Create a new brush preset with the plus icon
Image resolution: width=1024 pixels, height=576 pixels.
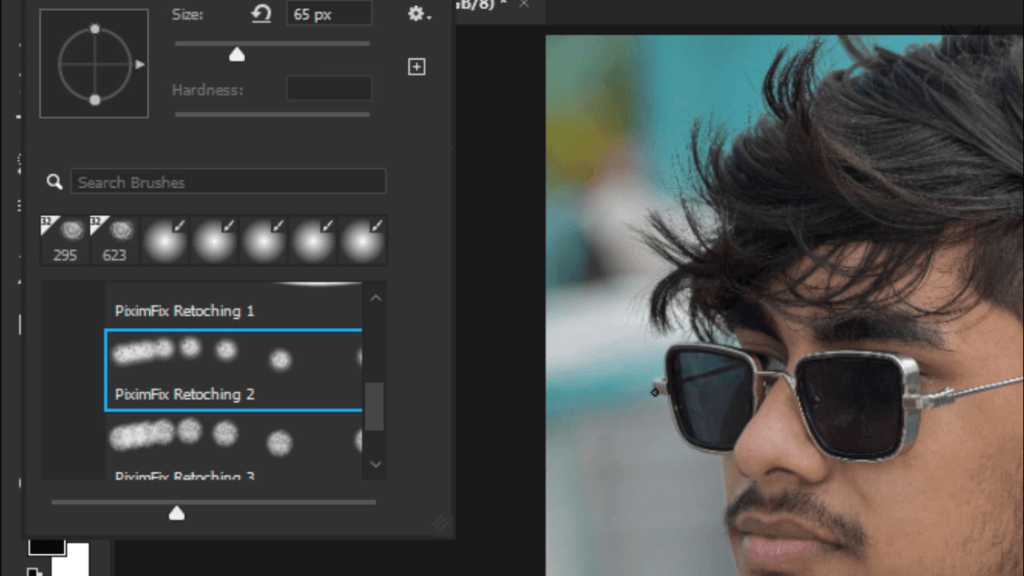point(417,67)
